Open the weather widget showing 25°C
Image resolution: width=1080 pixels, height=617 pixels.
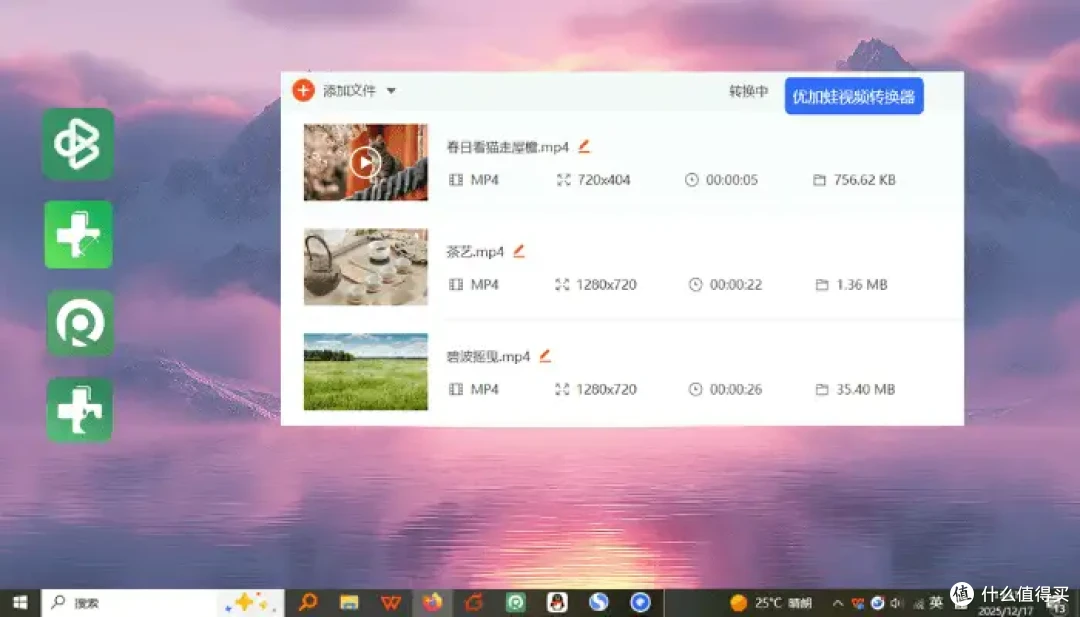[x=771, y=603]
